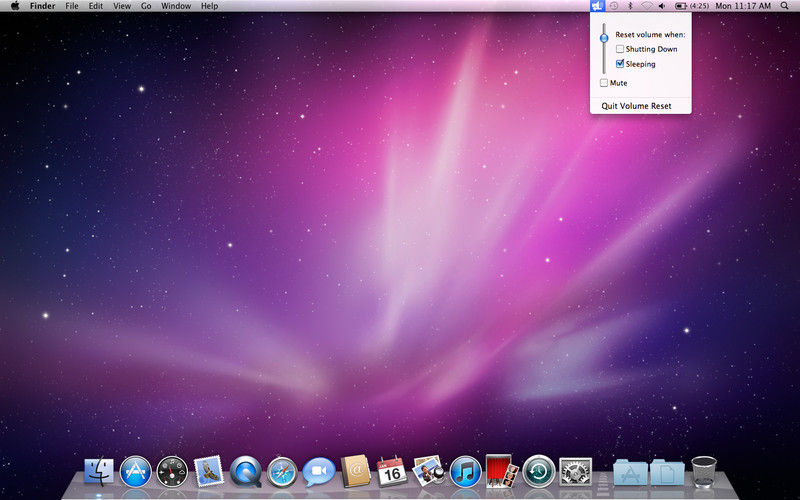Open the Applications folder stack
Image resolution: width=800 pixels, height=500 pixels.
[631, 472]
